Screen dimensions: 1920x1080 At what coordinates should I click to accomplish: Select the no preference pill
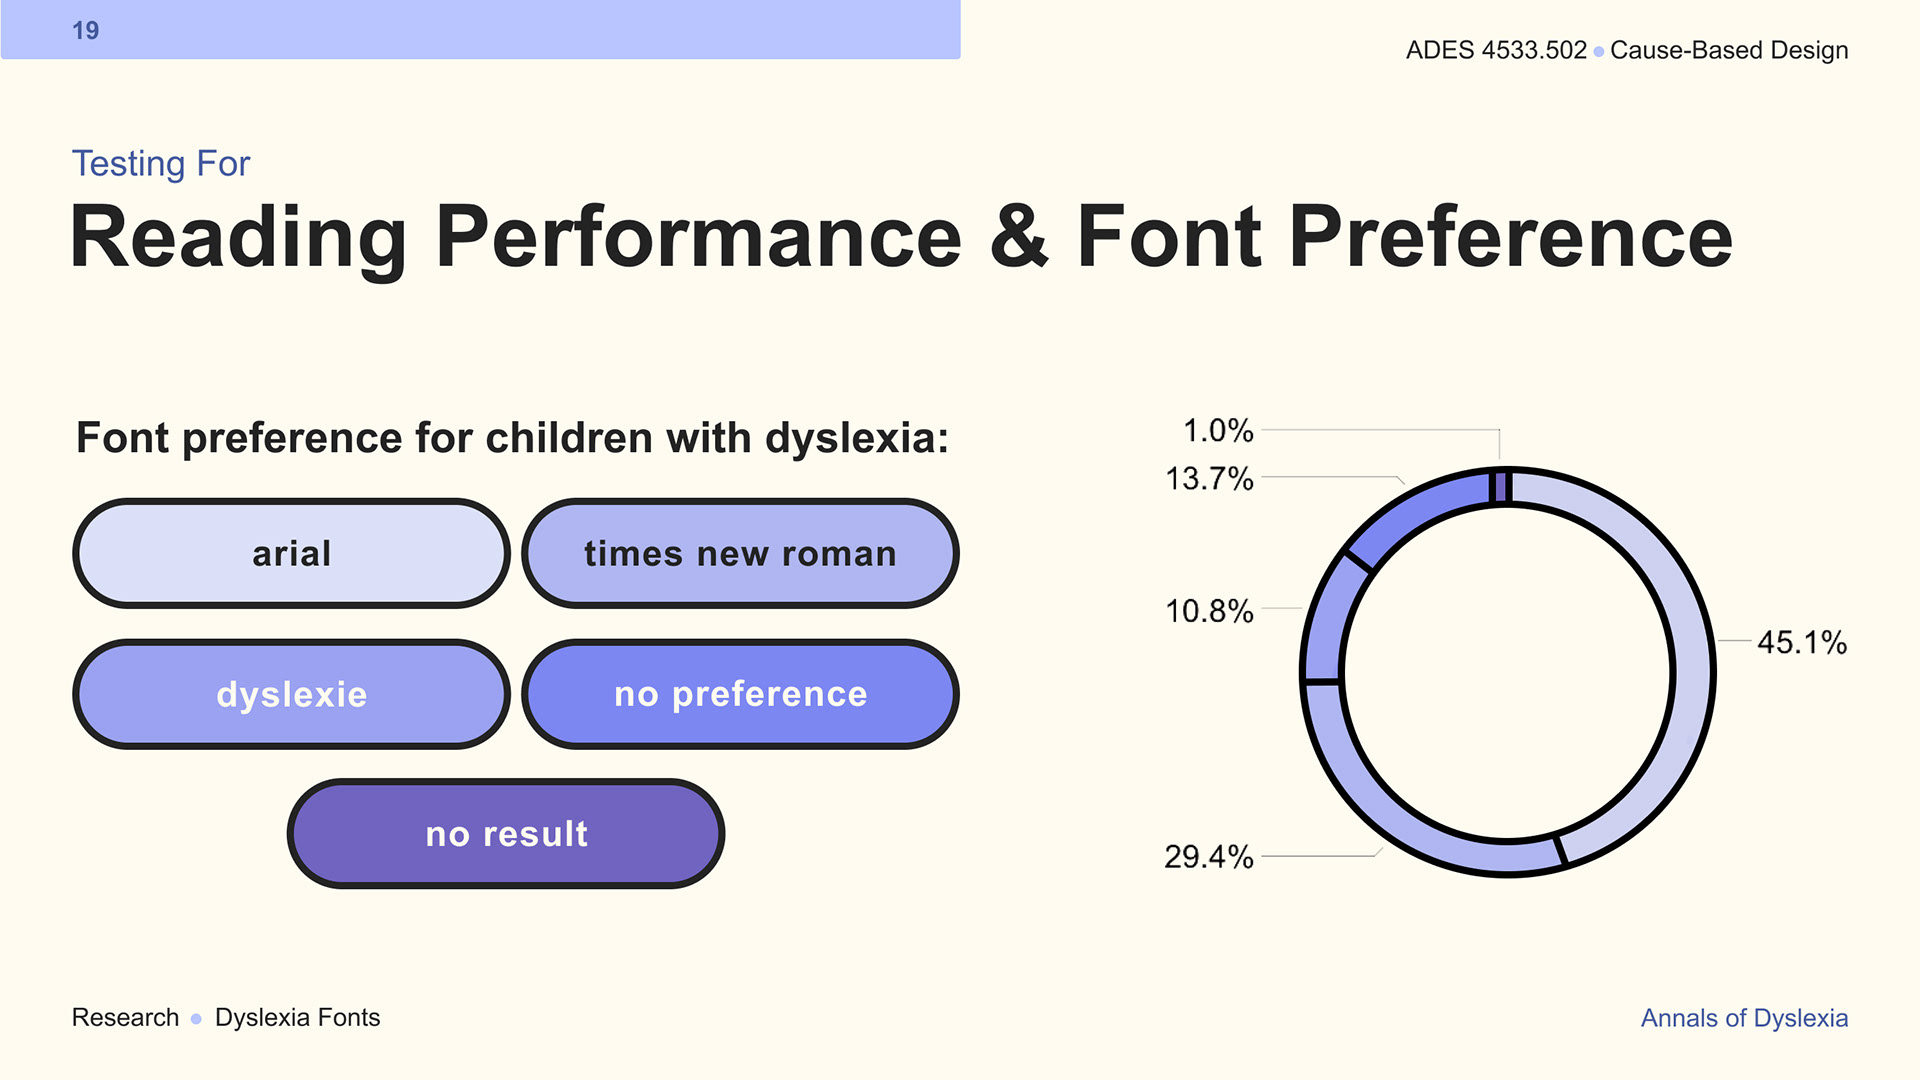740,694
